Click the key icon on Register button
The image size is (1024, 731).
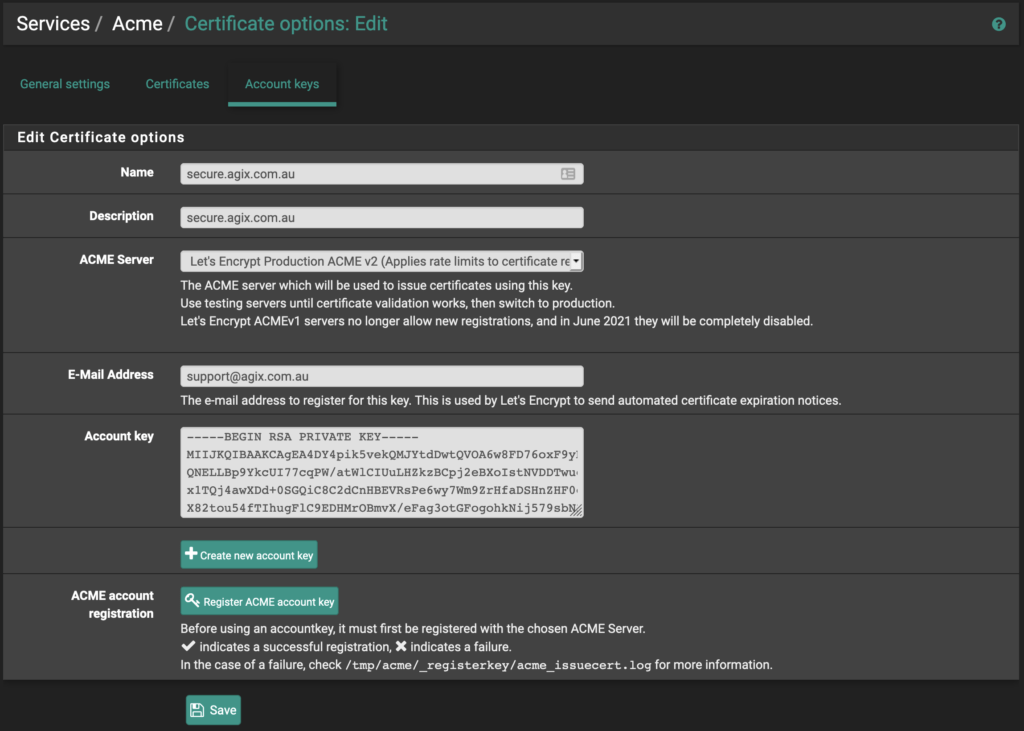tap(192, 601)
